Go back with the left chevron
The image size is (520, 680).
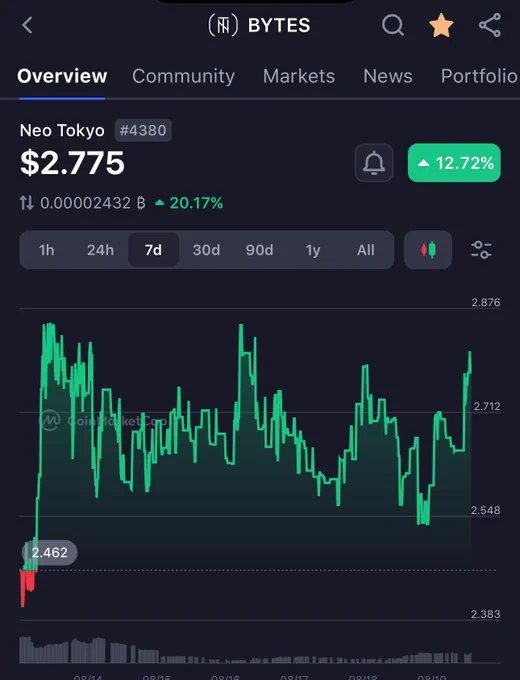click(27, 25)
